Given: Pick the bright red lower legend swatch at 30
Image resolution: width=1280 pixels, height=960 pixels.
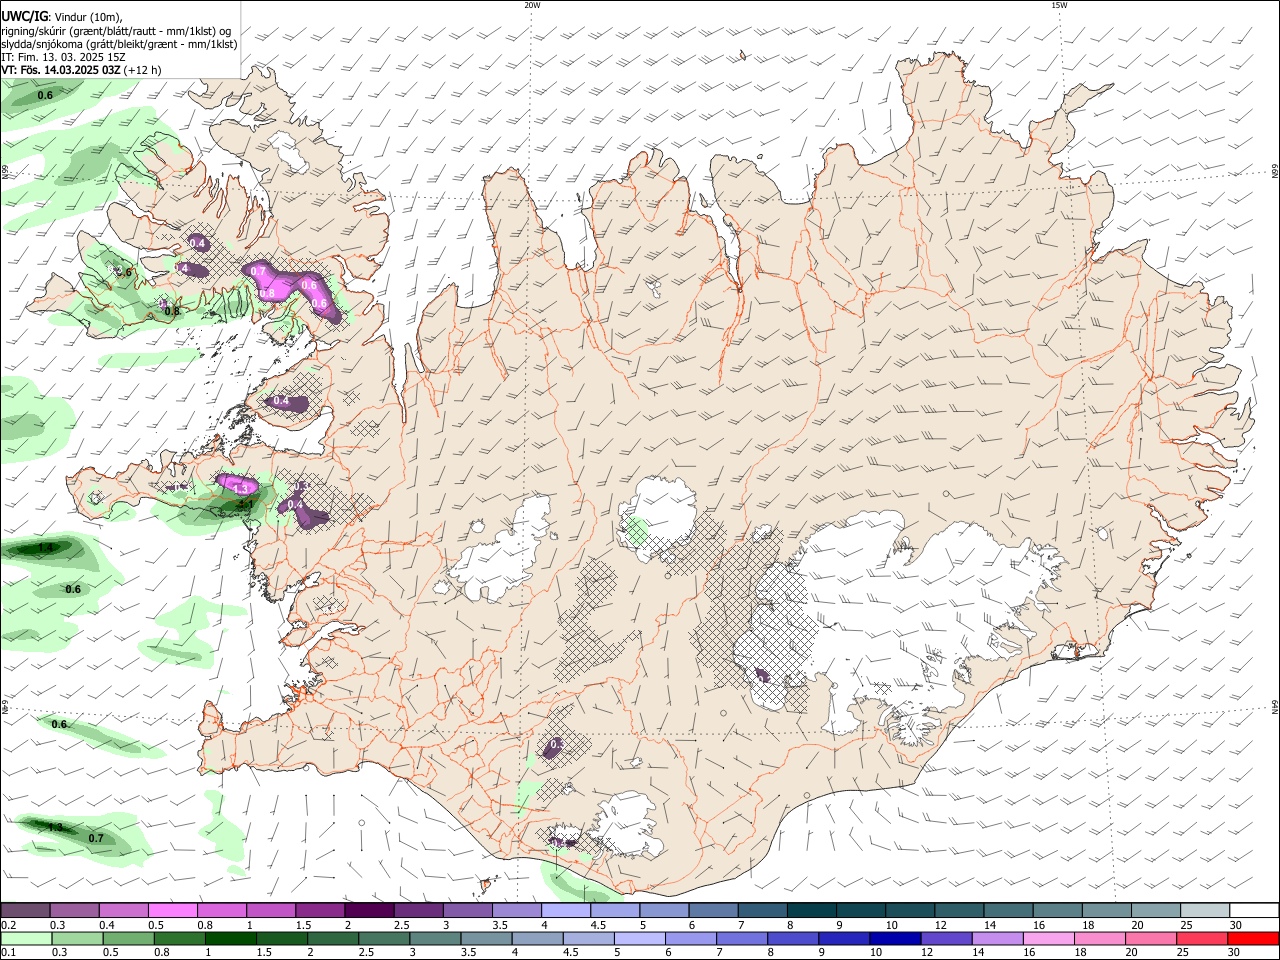Looking at the screenshot, I should pos(1254,938).
